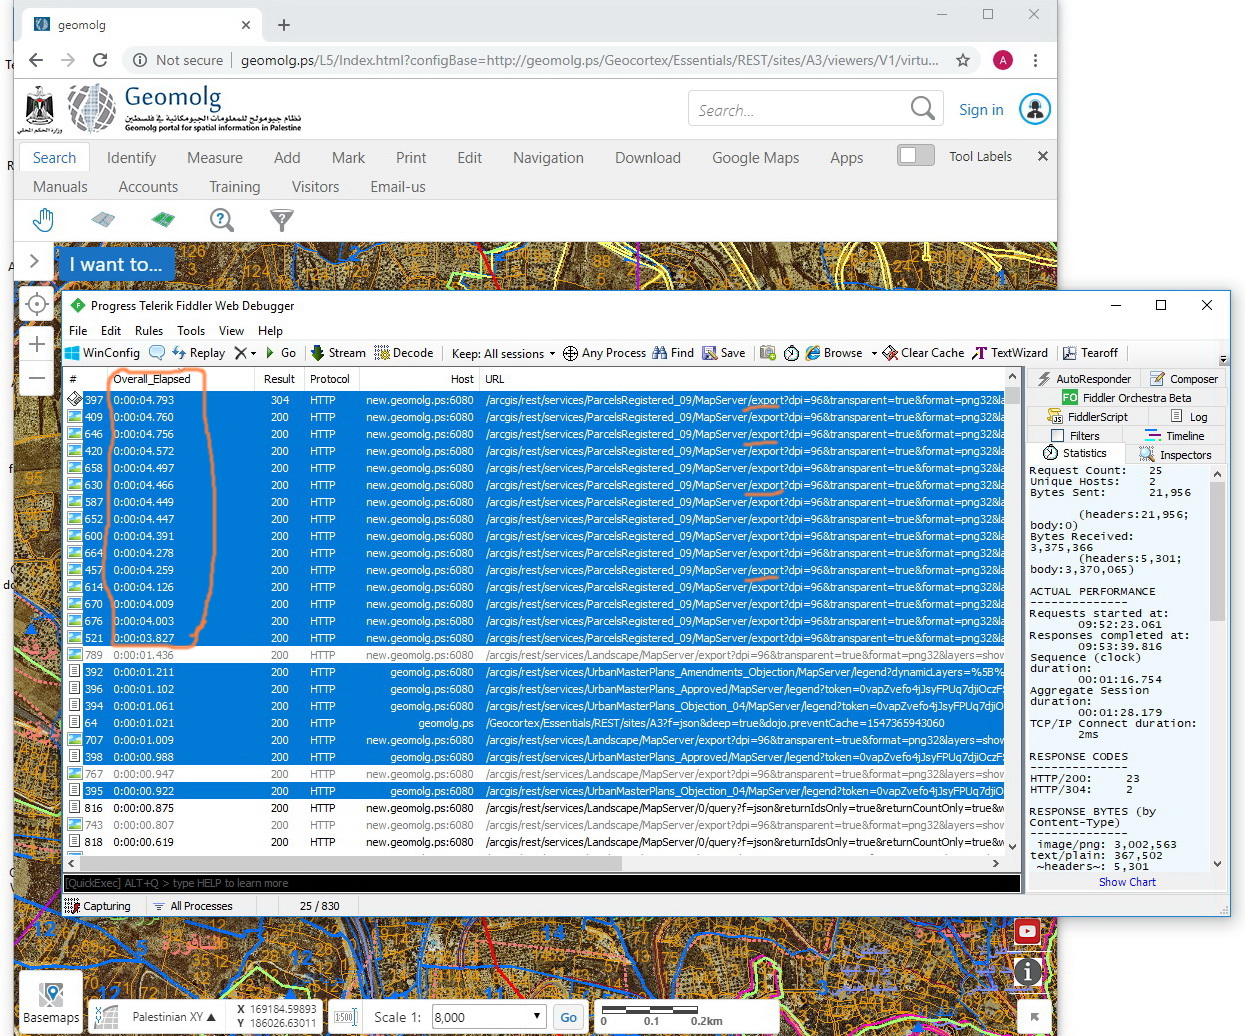Click the search-by-query magnifier icon
The height and width of the screenshot is (1036, 1245).
(221, 220)
